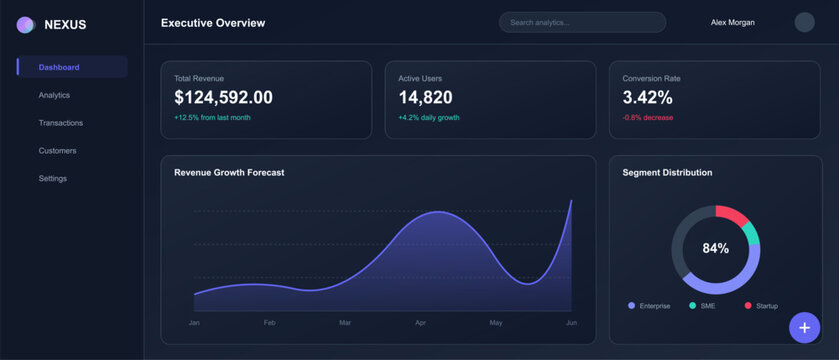Click the SME legend dot

(692, 305)
